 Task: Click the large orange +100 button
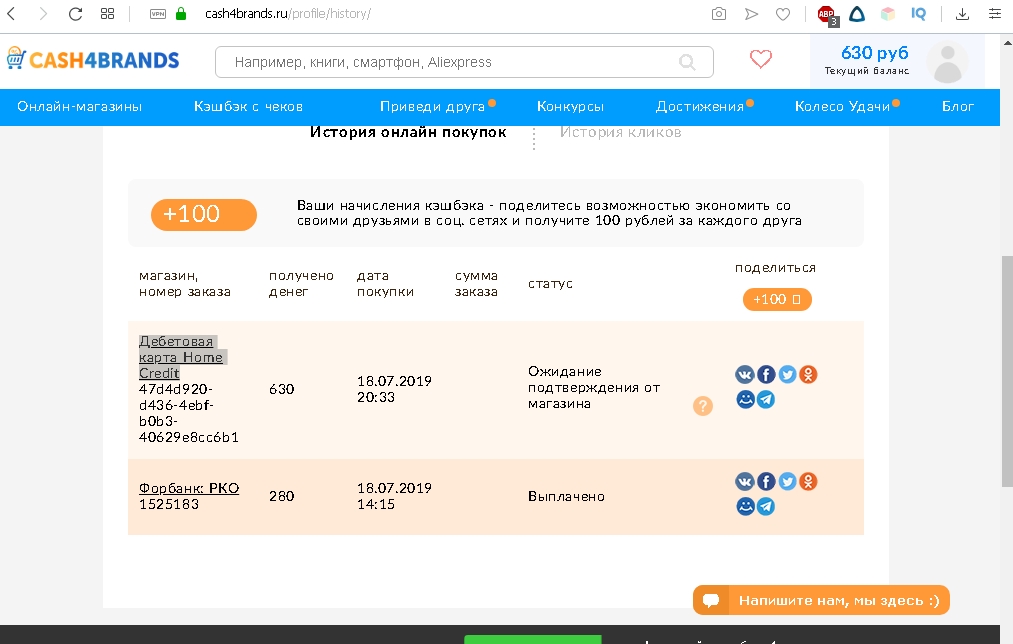[204, 214]
